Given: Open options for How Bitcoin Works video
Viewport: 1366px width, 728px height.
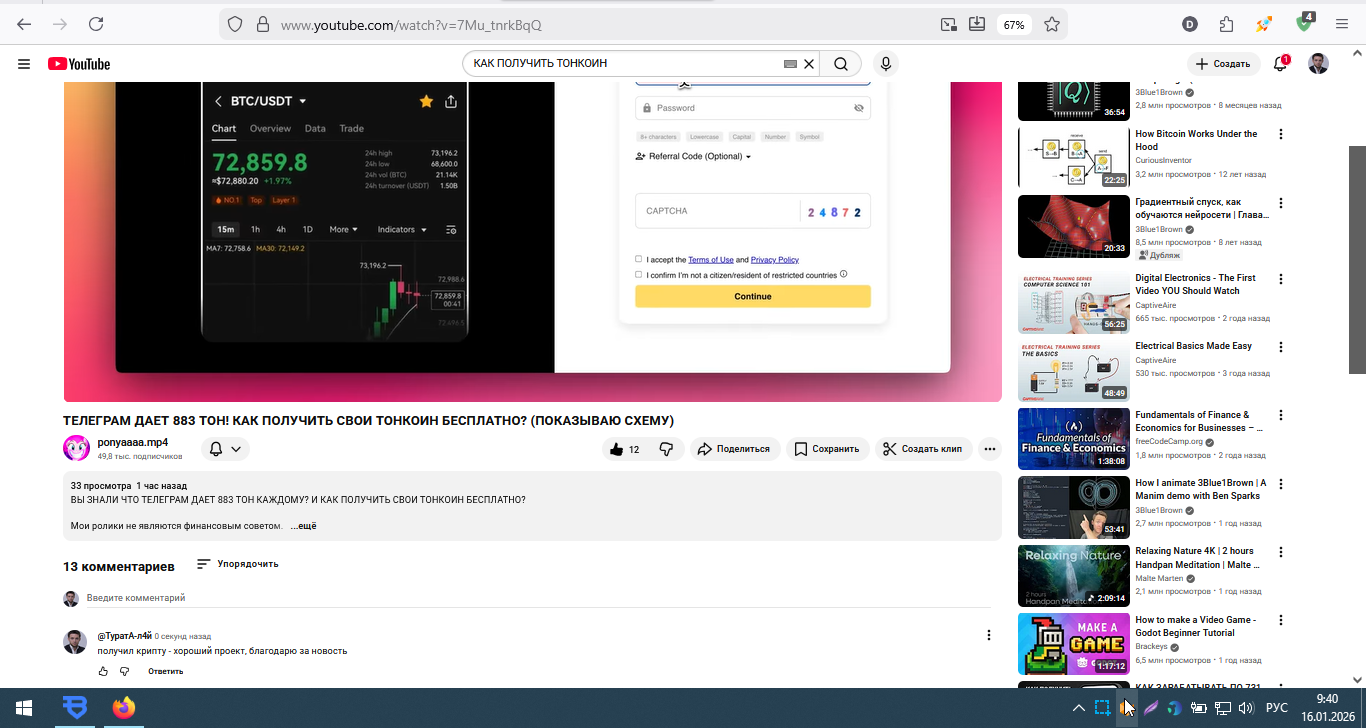Looking at the screenshot, I should 1281,134.
